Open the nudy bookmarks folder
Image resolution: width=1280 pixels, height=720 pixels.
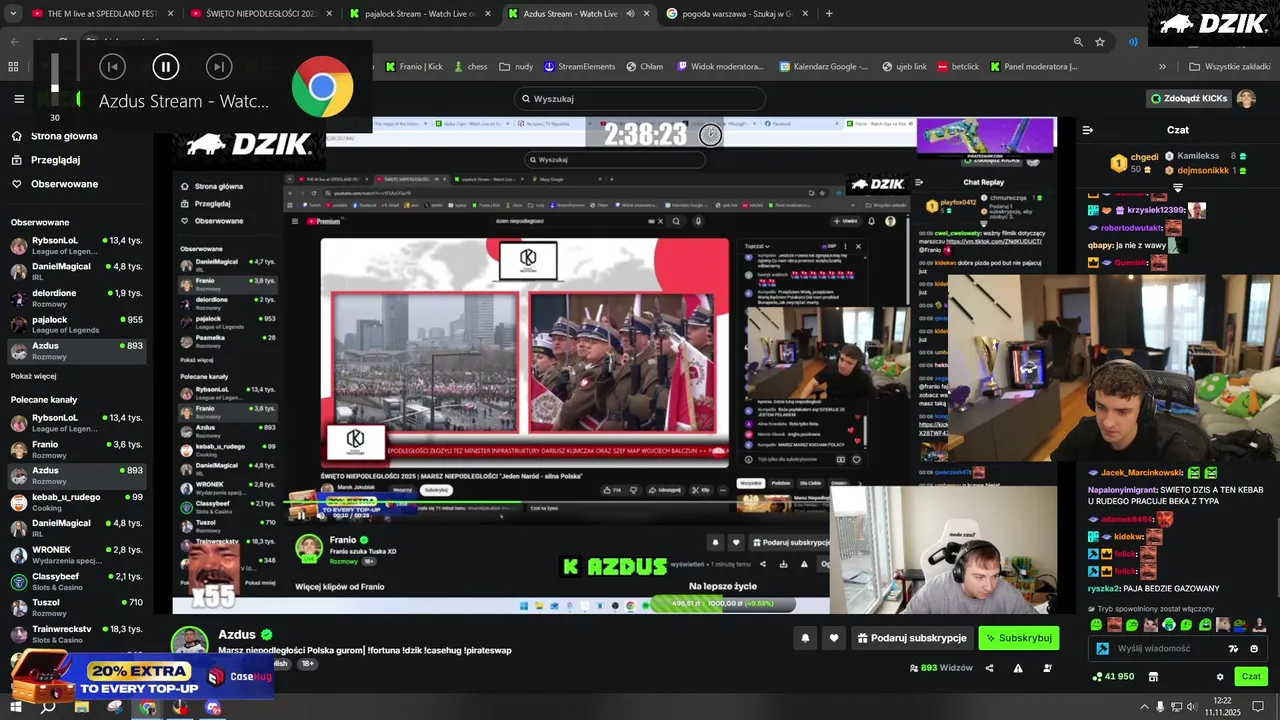[517, 67]
